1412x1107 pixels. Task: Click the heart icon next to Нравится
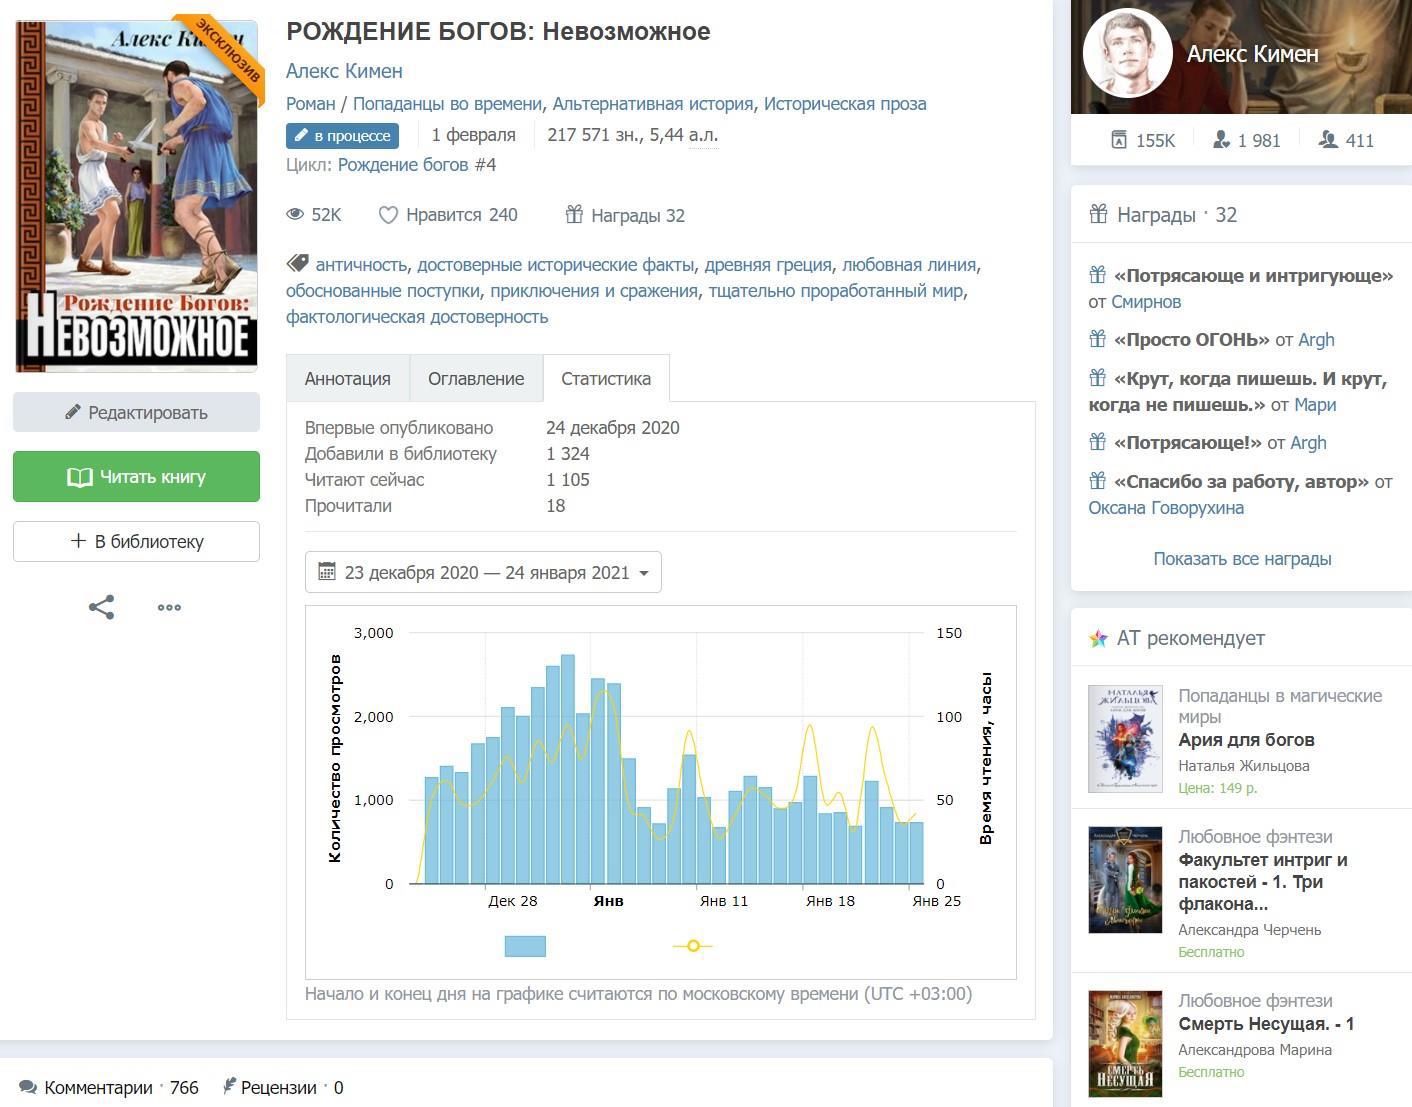tap(388, 215)
